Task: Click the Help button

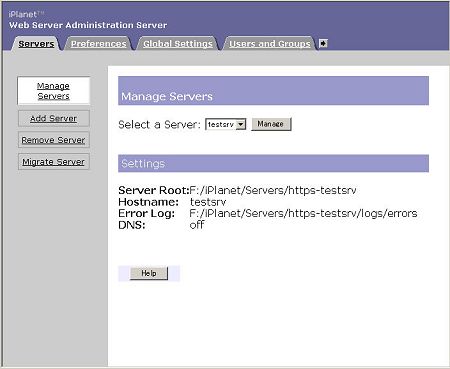Action: [149, 273]
